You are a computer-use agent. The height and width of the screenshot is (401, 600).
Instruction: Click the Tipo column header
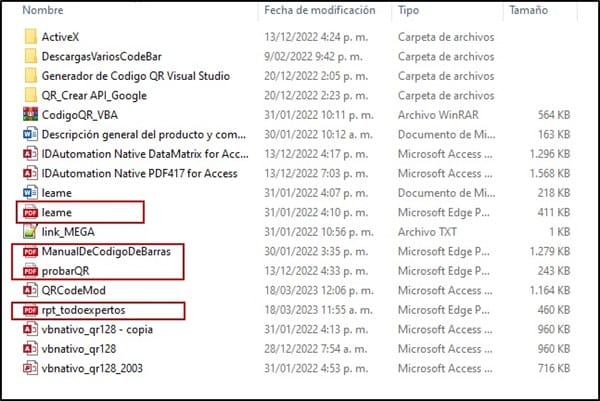pyautogui.click(x=410, y=11)
